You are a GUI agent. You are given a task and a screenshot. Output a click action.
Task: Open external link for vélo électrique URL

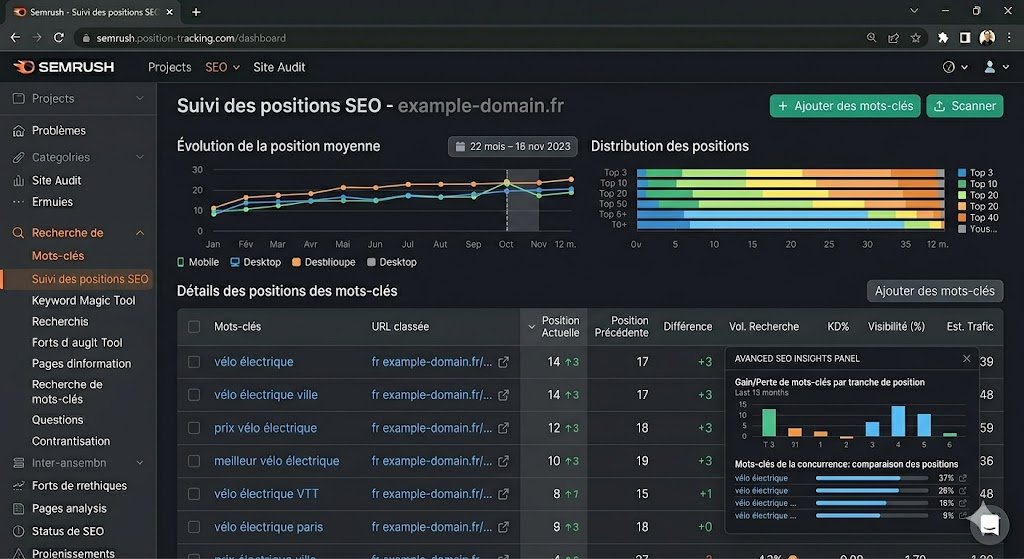[504, 362]
